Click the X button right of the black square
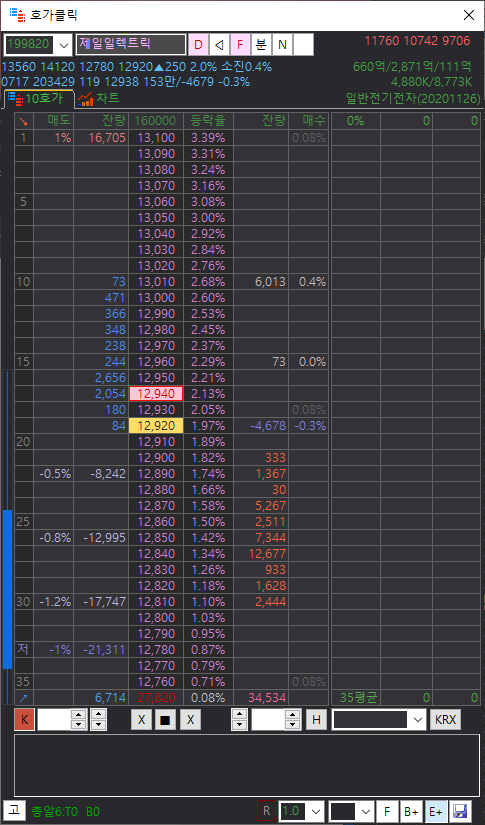485x825 pixels. point(190,720)
